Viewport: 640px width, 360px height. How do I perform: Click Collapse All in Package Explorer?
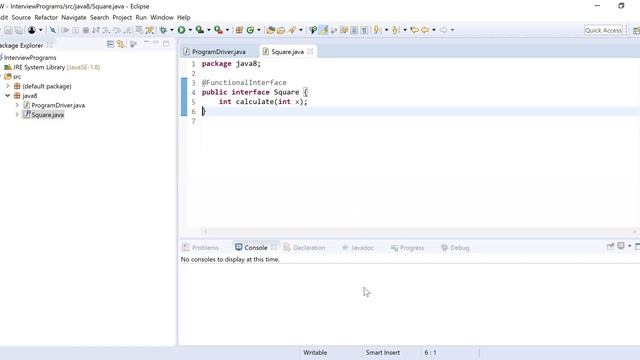click(x=110, y=44)
